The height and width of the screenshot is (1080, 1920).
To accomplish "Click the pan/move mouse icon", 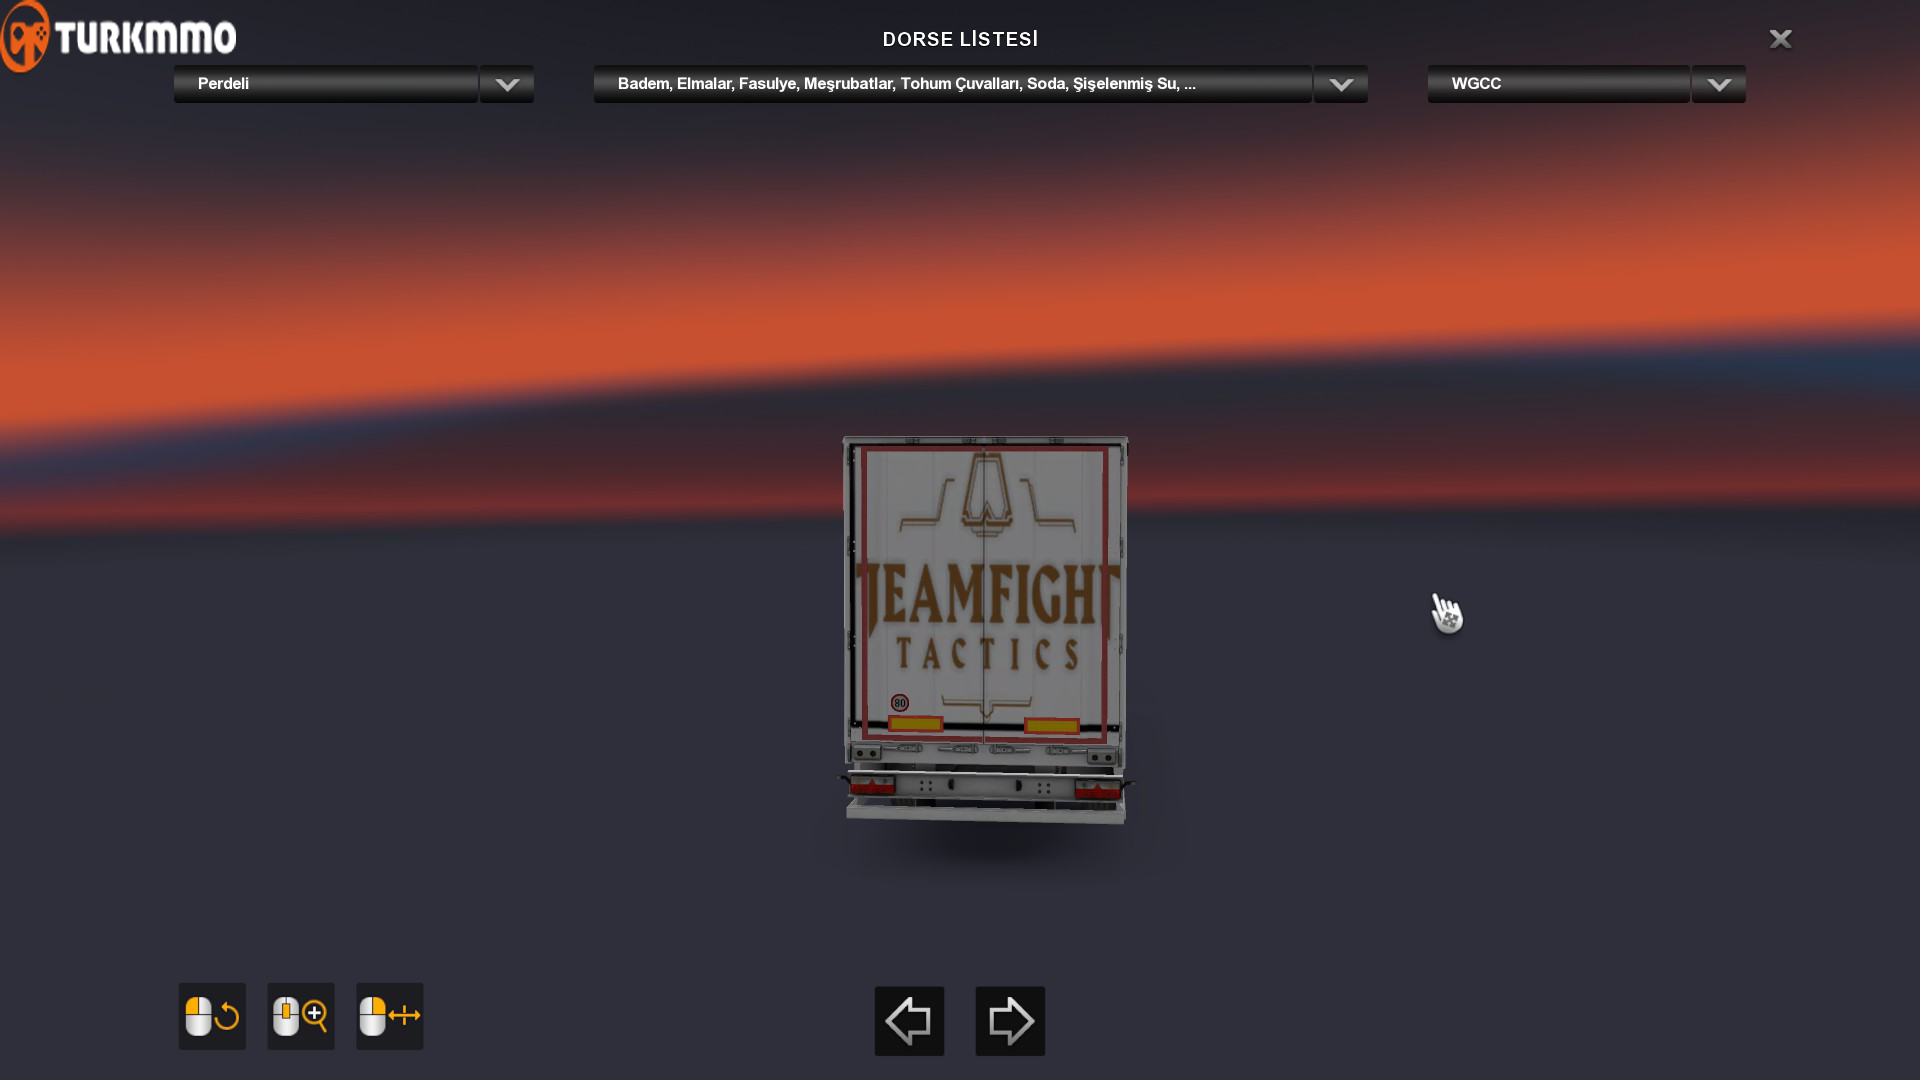I will 390,1016.
